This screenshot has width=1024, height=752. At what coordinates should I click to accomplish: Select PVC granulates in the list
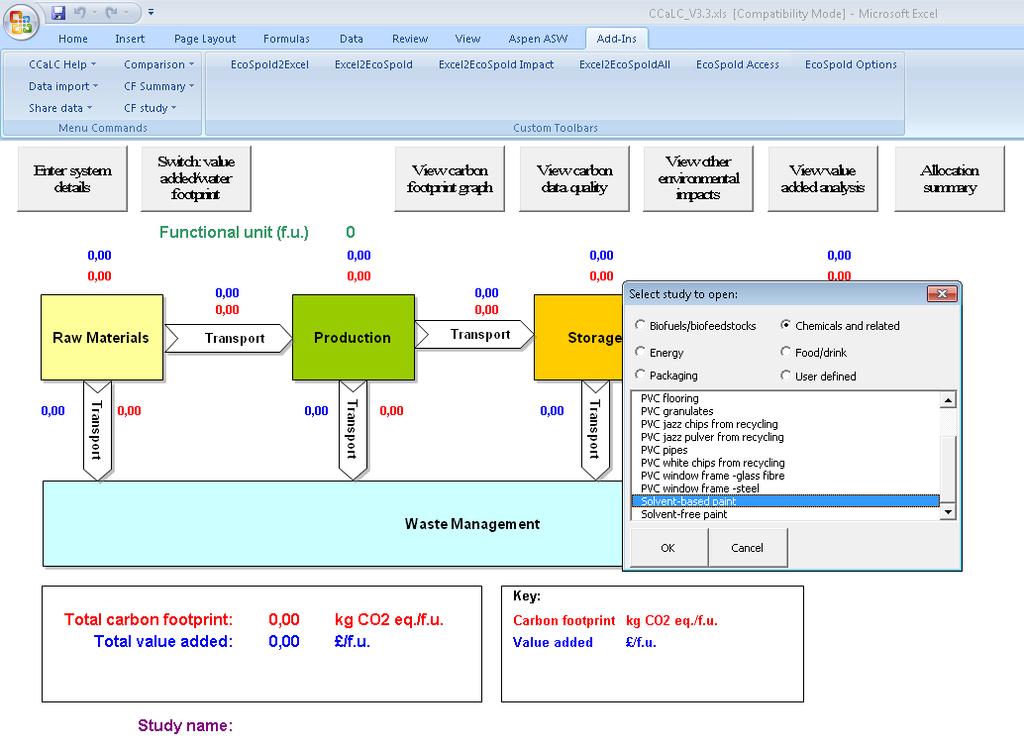786,411
